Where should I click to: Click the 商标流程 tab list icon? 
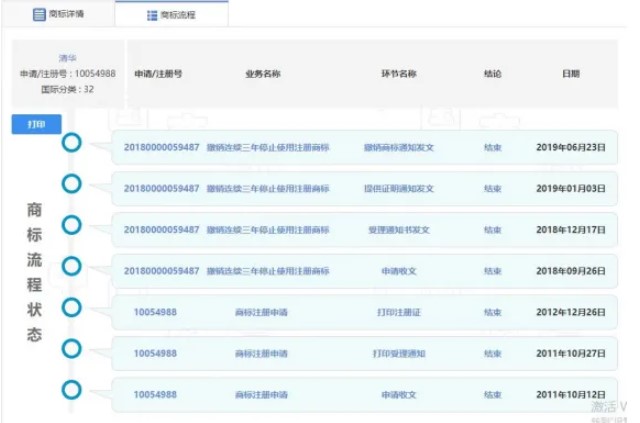[152, 16]
